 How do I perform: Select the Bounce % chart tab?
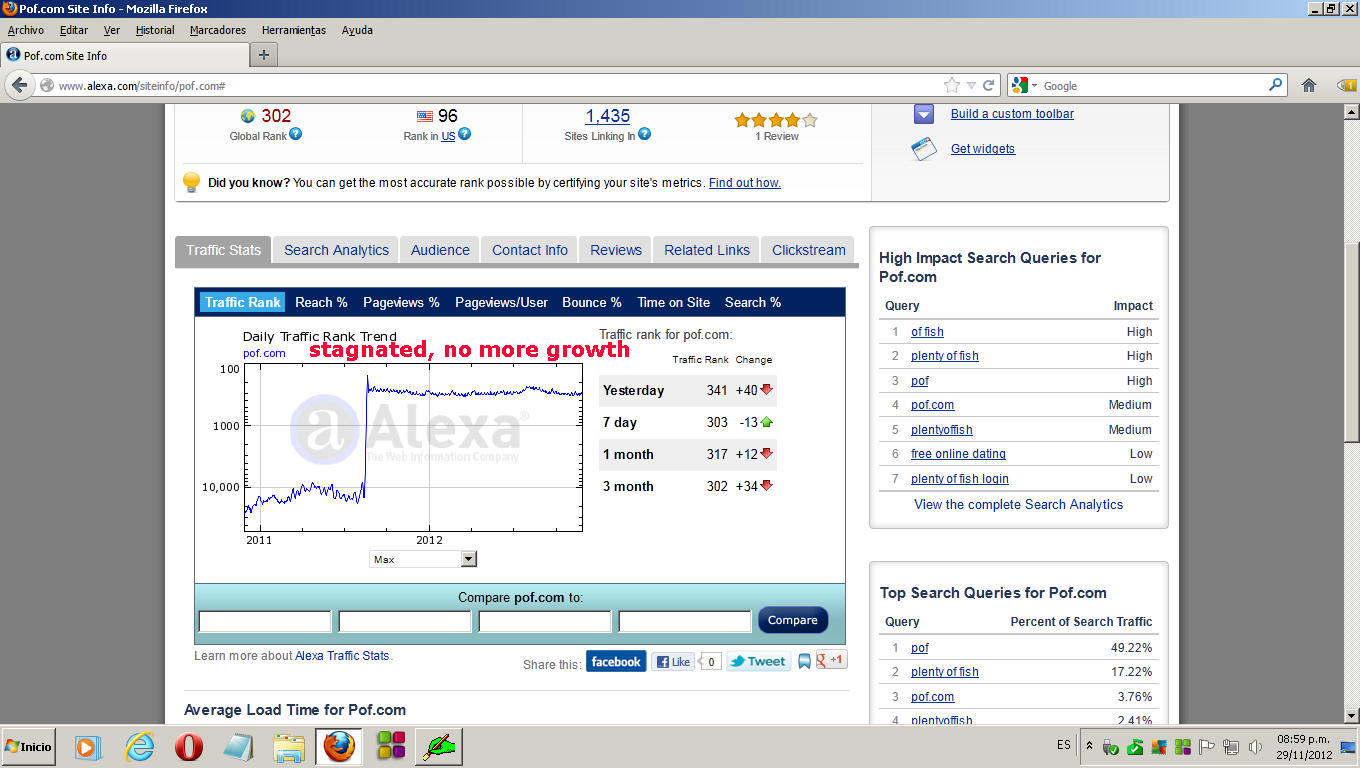point(592,302)
